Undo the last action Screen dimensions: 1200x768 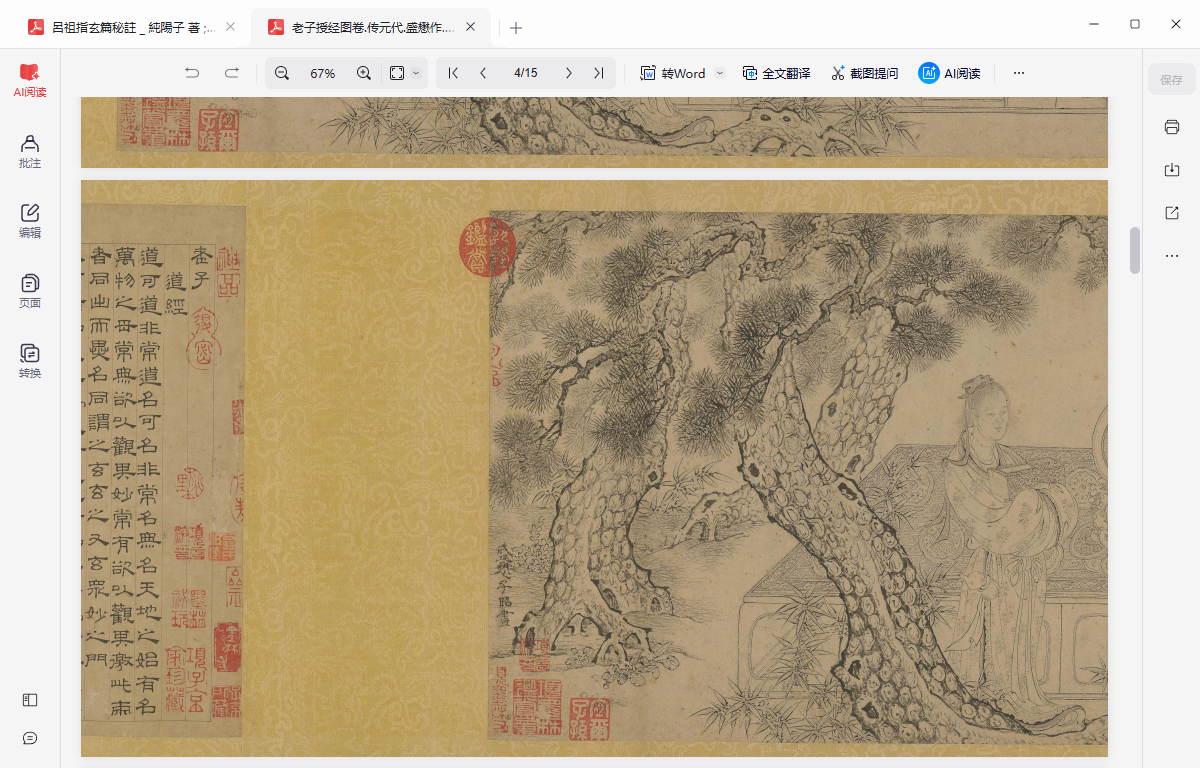pos(192,73)
